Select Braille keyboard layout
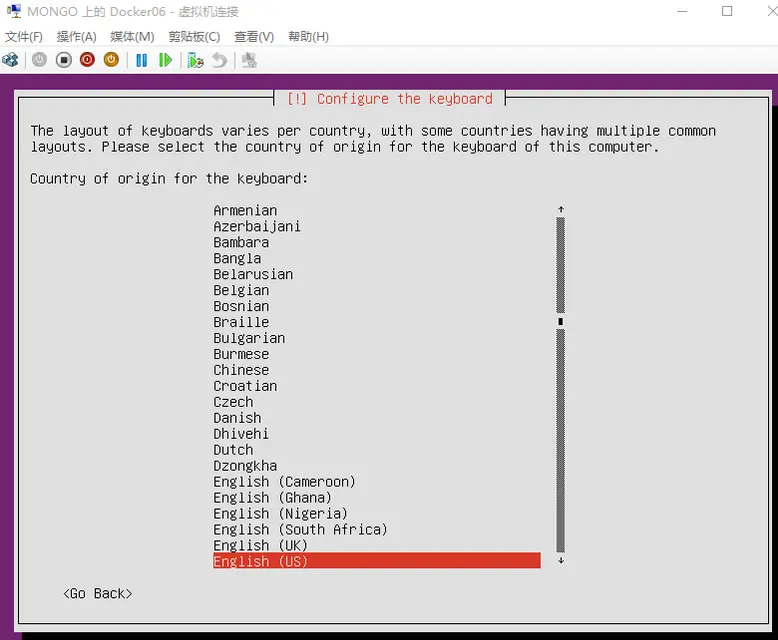This screenshot has width=778, height=640. pos(241,322)
